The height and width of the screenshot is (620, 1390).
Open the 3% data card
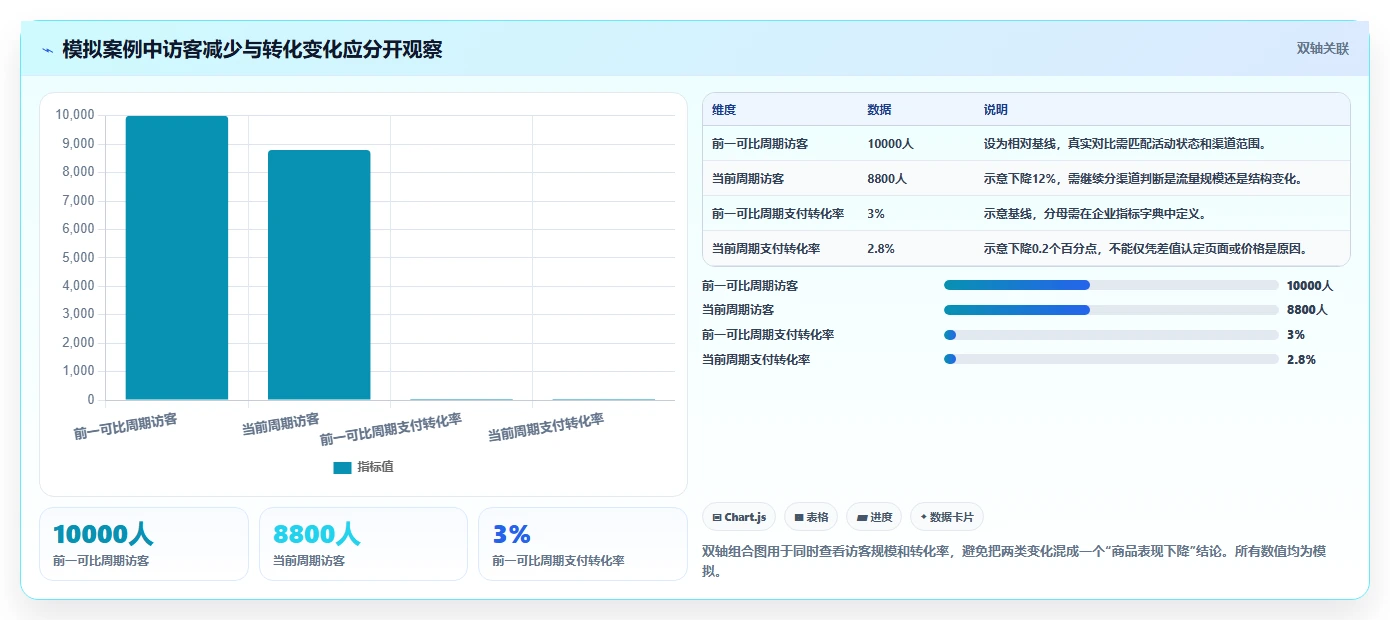(583, 544)
